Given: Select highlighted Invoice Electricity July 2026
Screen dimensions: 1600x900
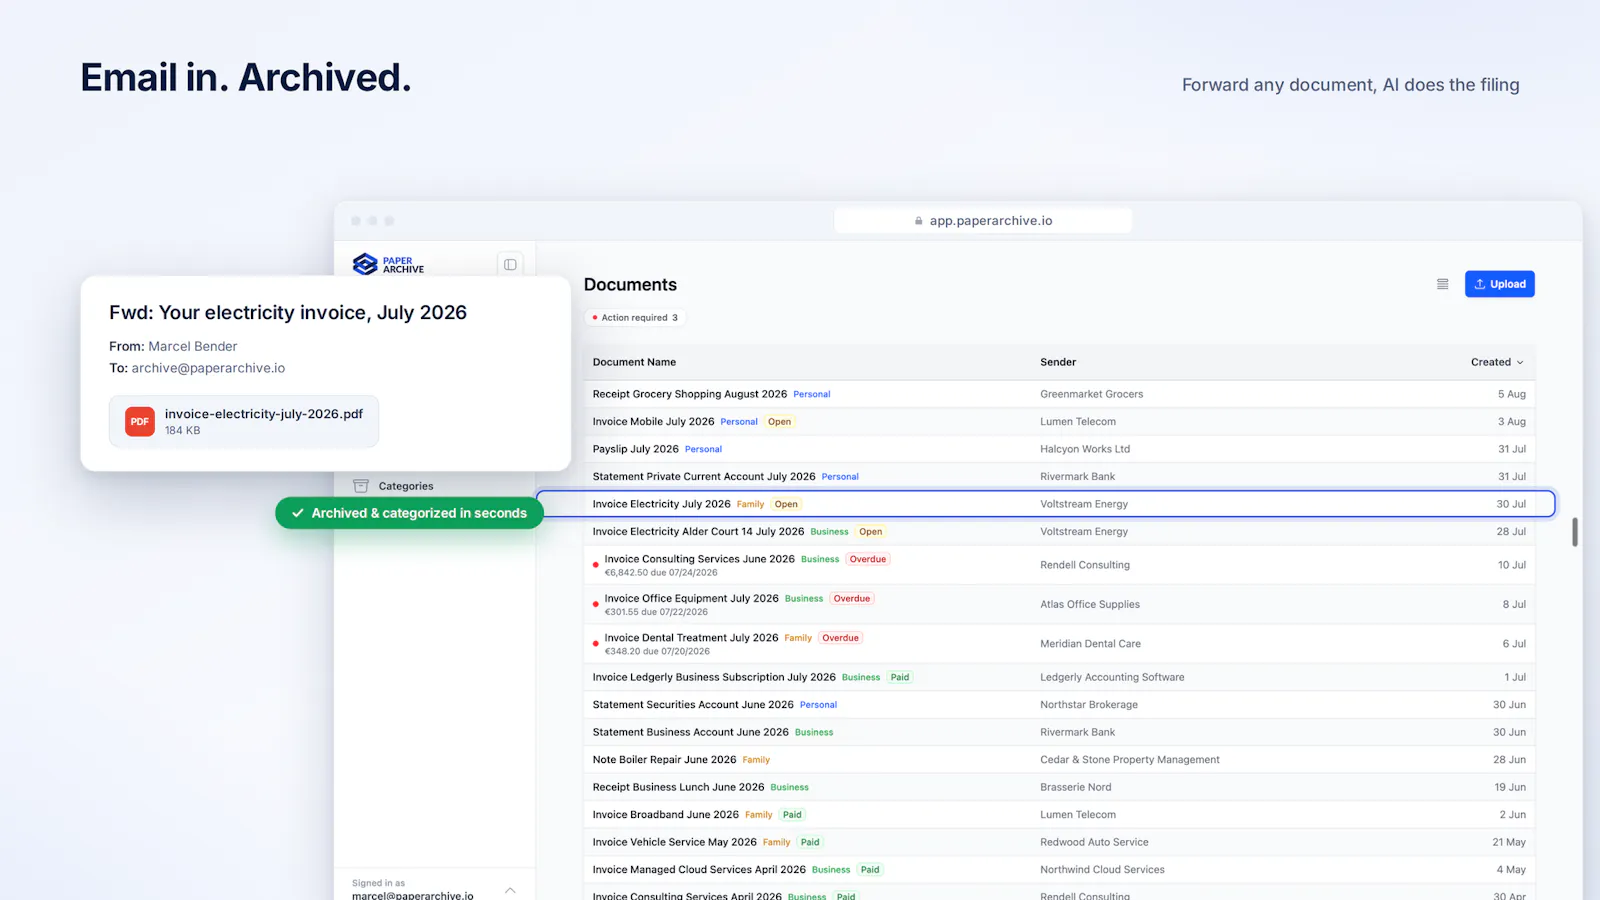Looking at the screenshot, I should (1046, 504).
